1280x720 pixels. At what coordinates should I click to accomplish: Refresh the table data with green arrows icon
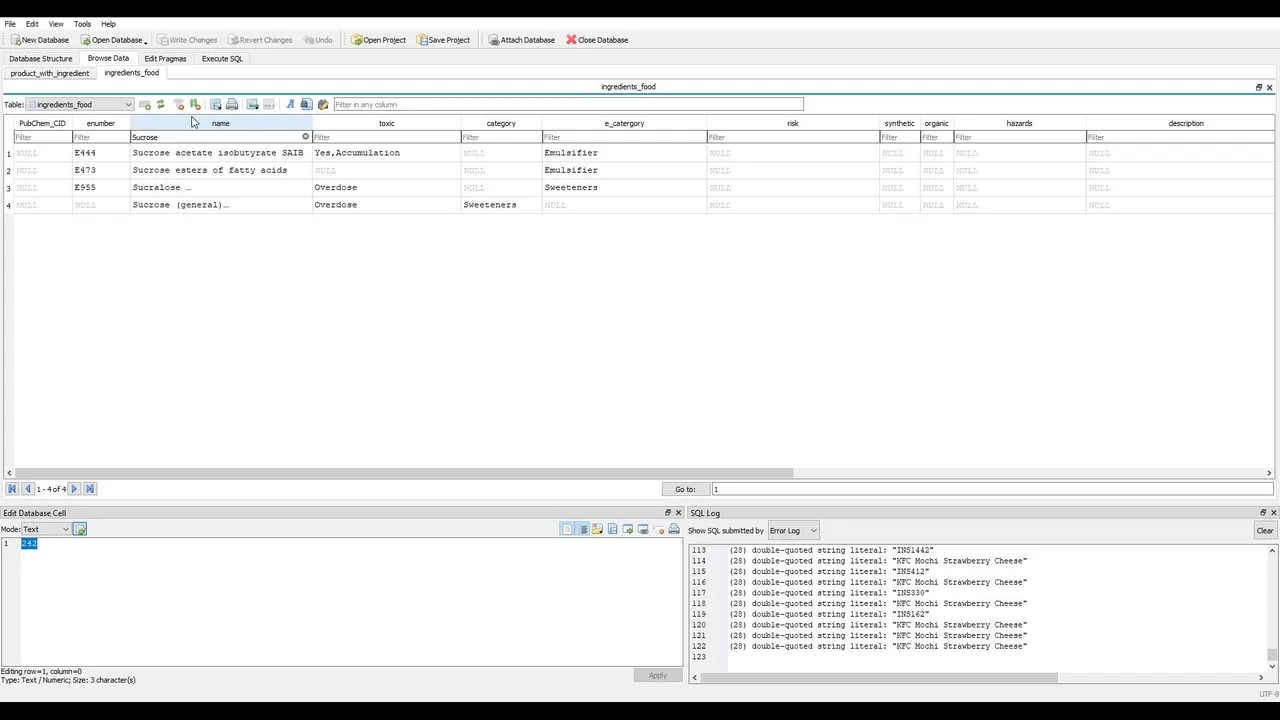tap(160, 104)
